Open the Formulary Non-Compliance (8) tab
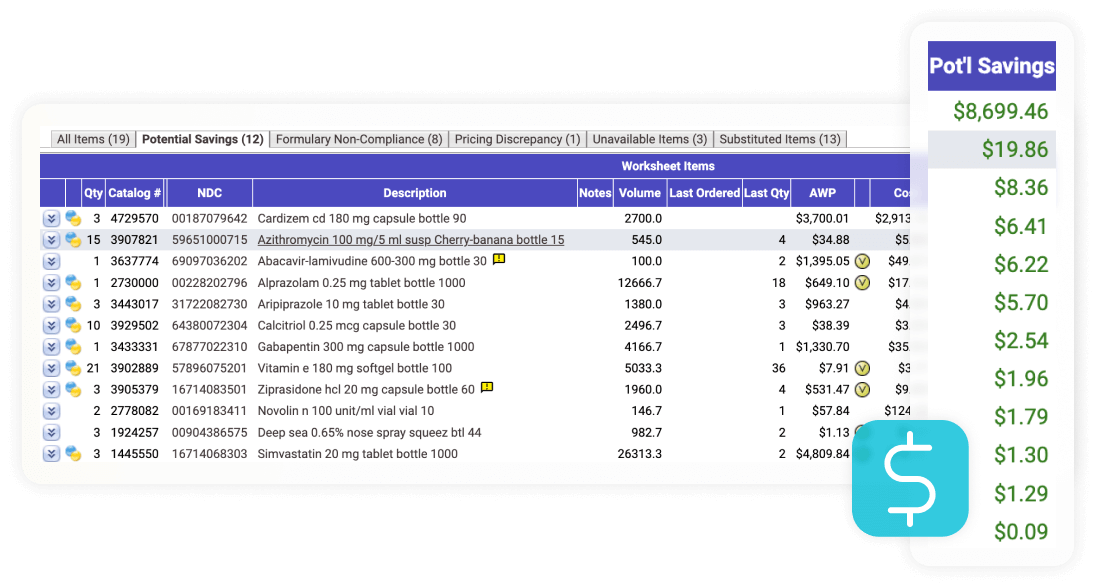The image size is (1095, 587). click(x=359, y=139)
